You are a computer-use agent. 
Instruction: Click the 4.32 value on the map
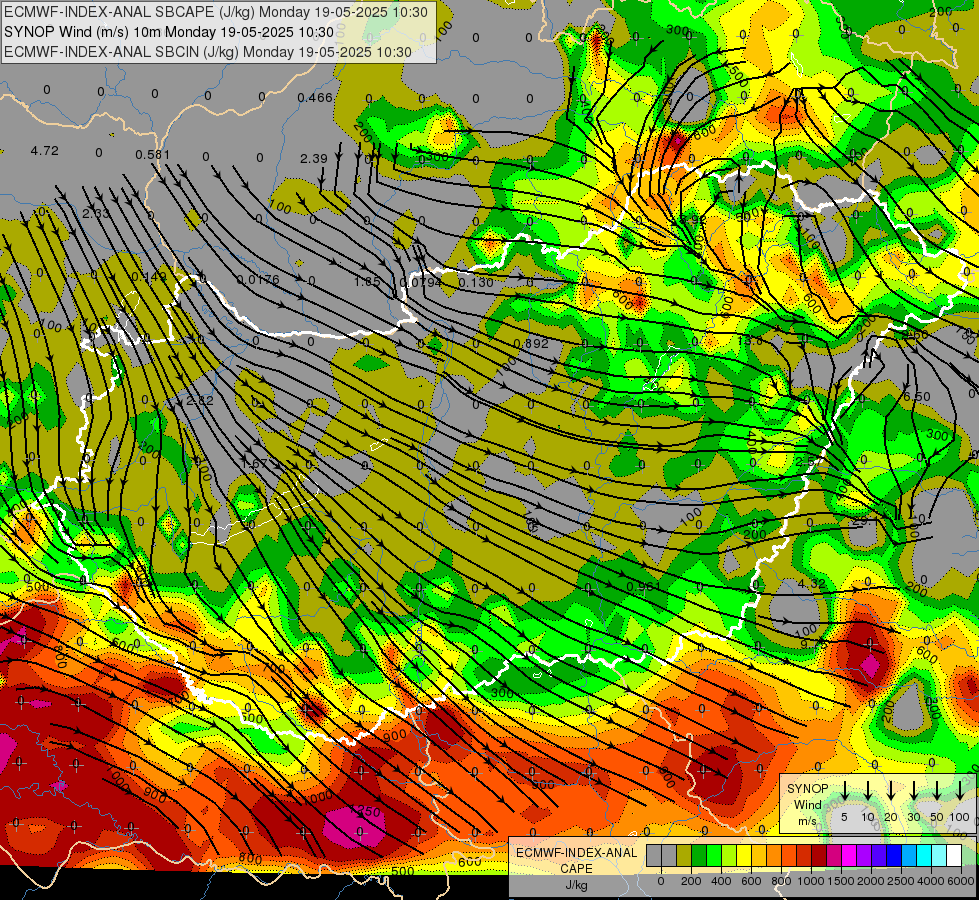pyautogui.click(x=812, y=583)
